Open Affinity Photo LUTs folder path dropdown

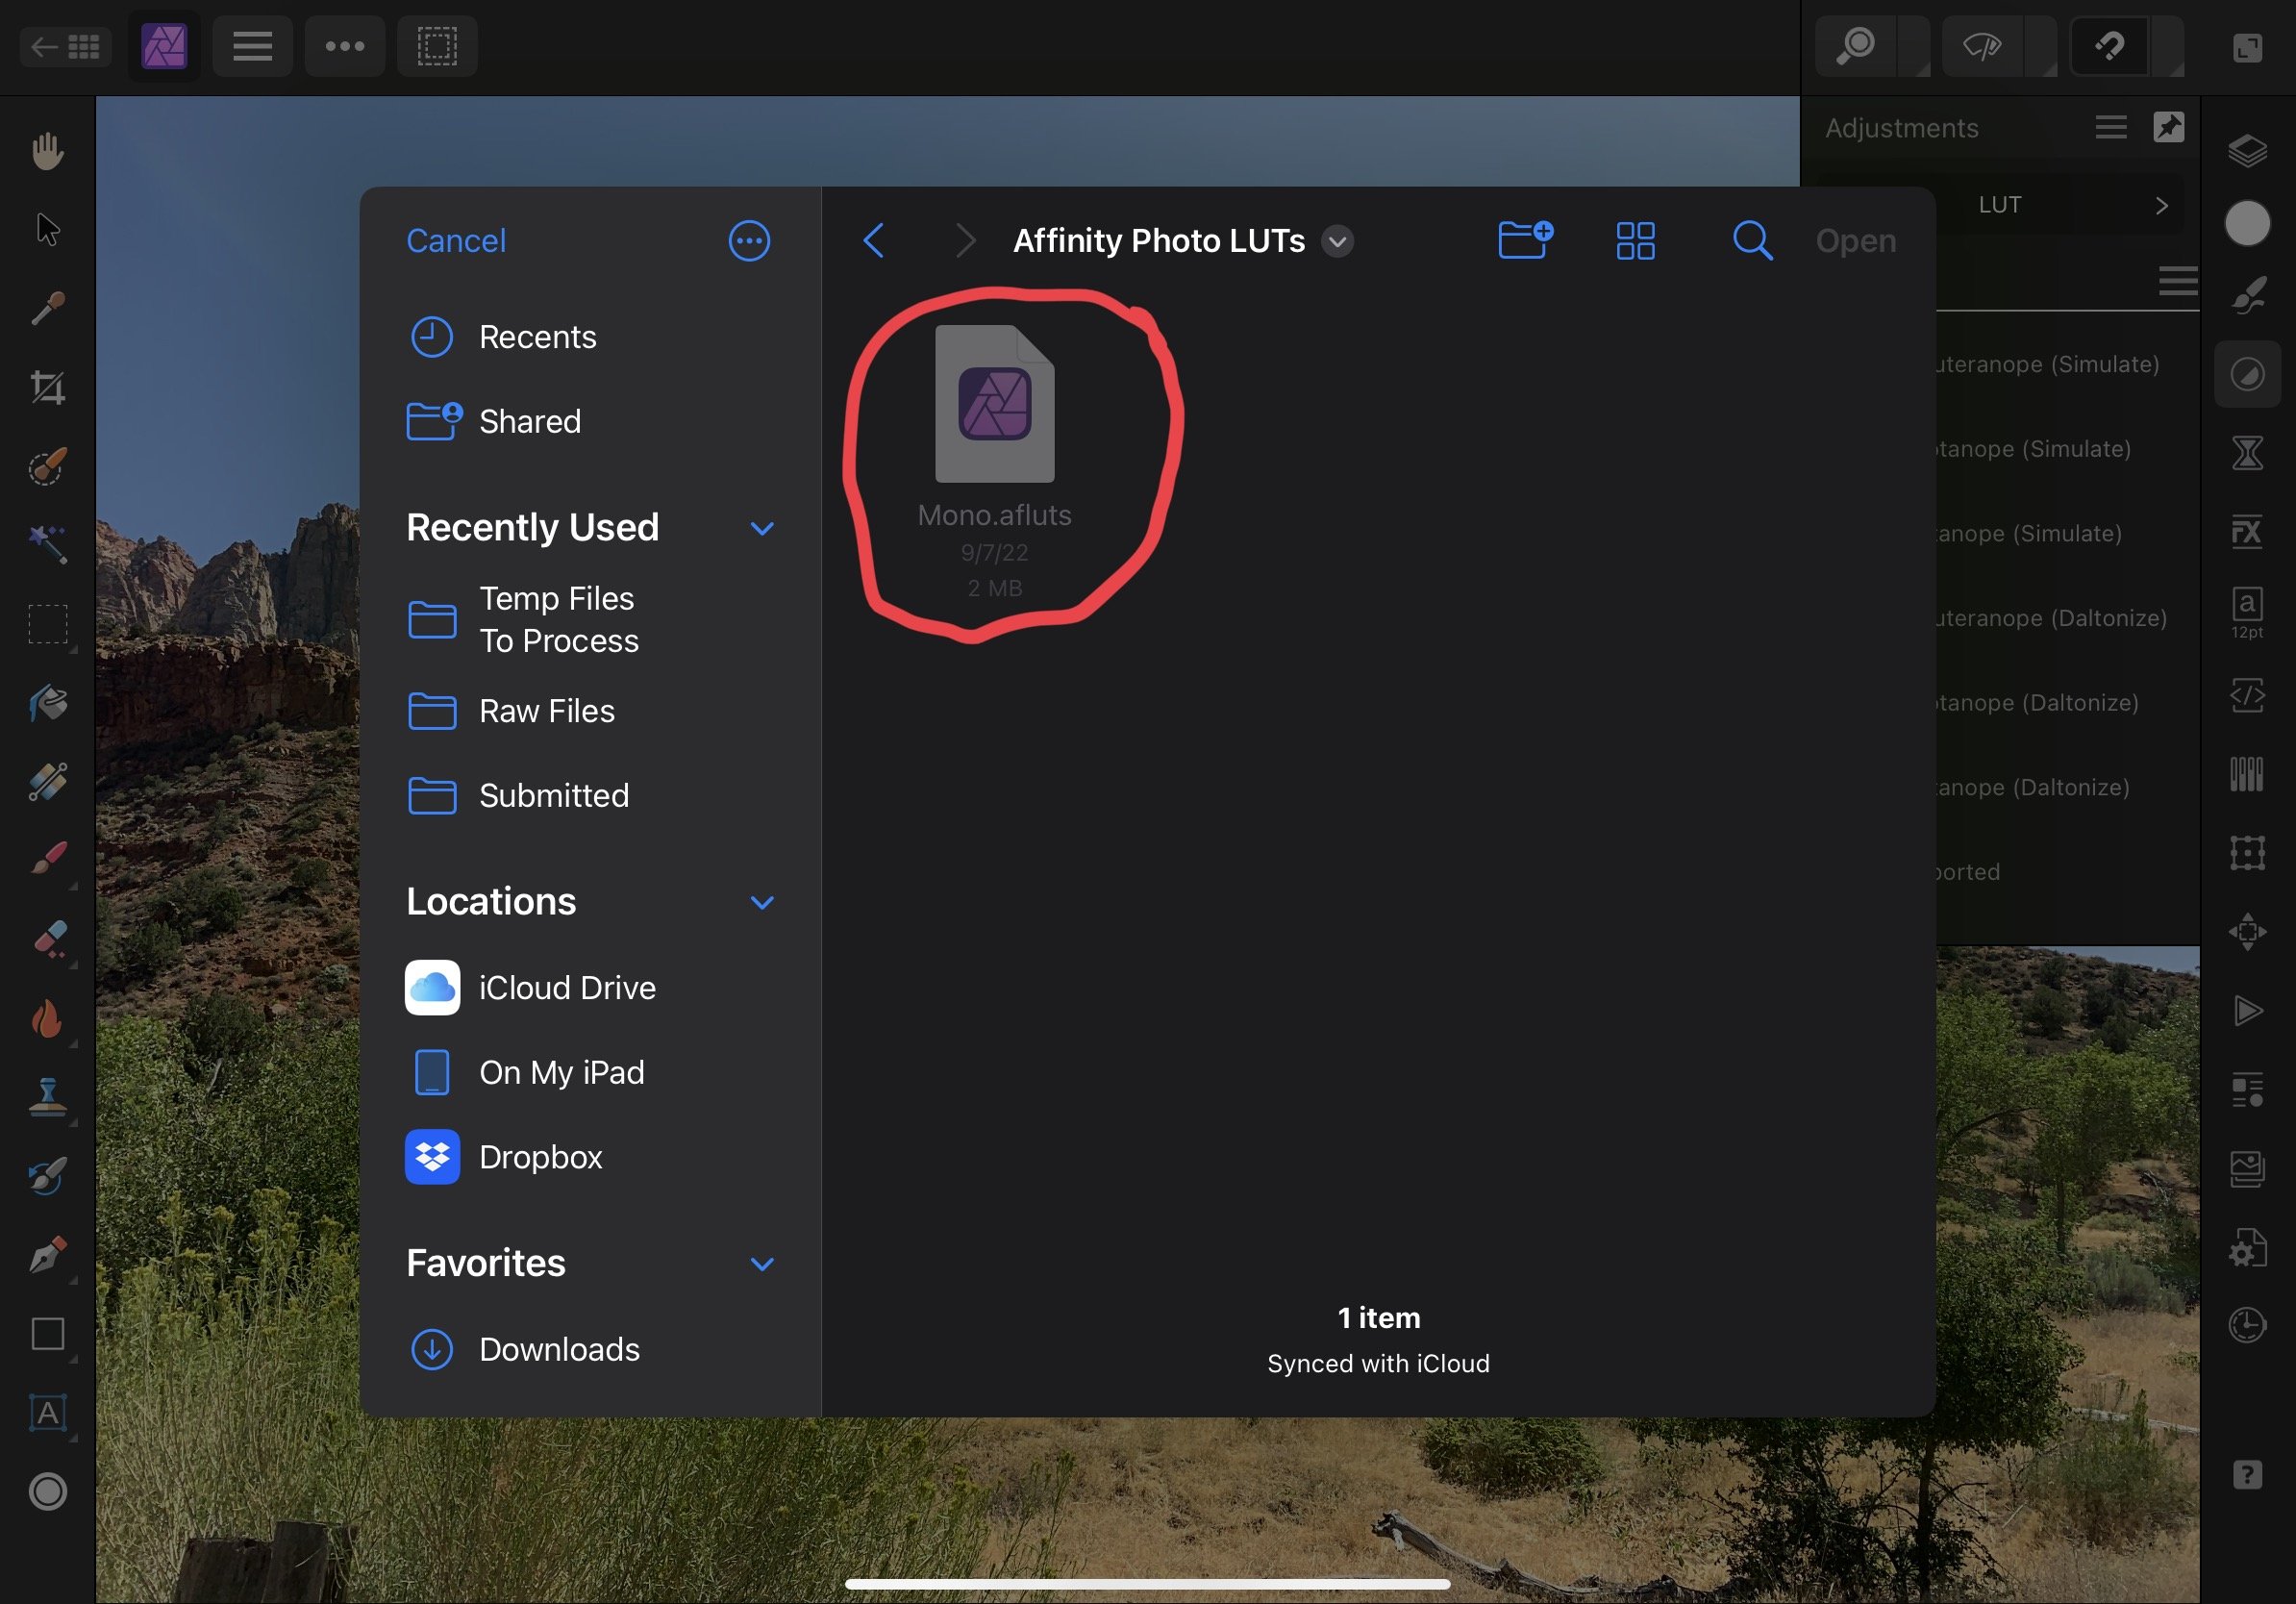[1337, 241]
